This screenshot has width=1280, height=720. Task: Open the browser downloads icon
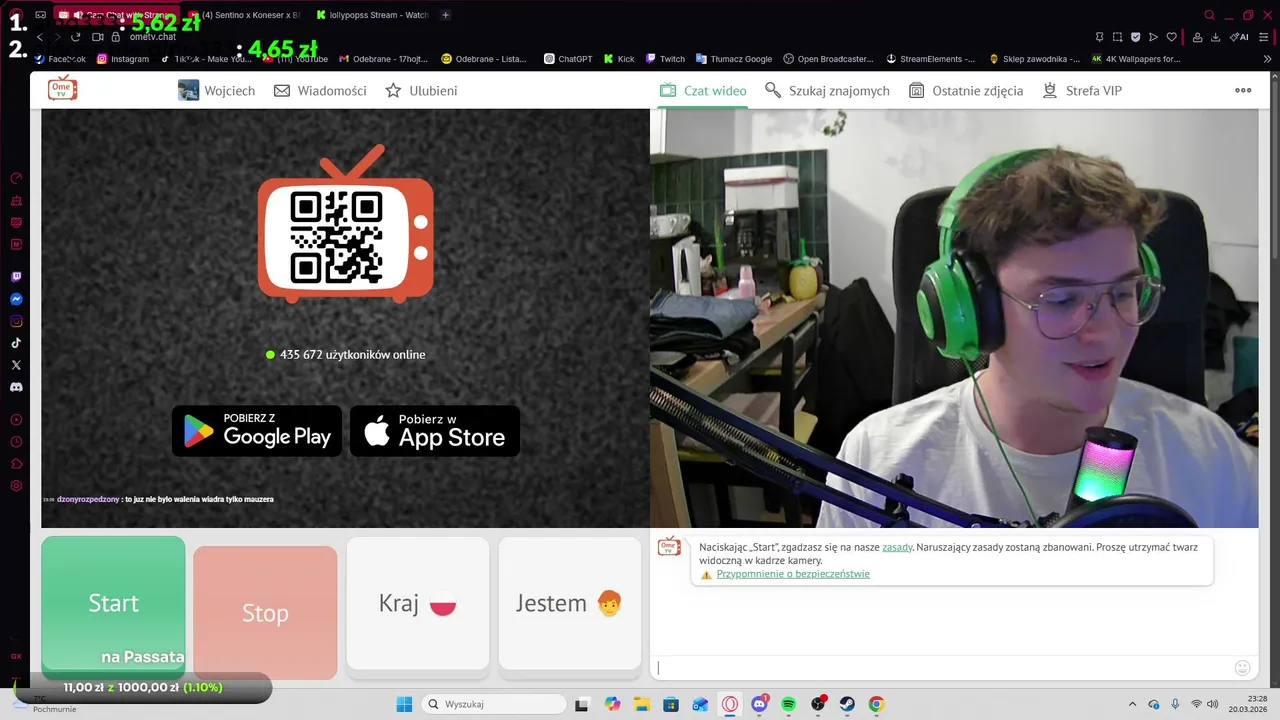(1215, 37)
